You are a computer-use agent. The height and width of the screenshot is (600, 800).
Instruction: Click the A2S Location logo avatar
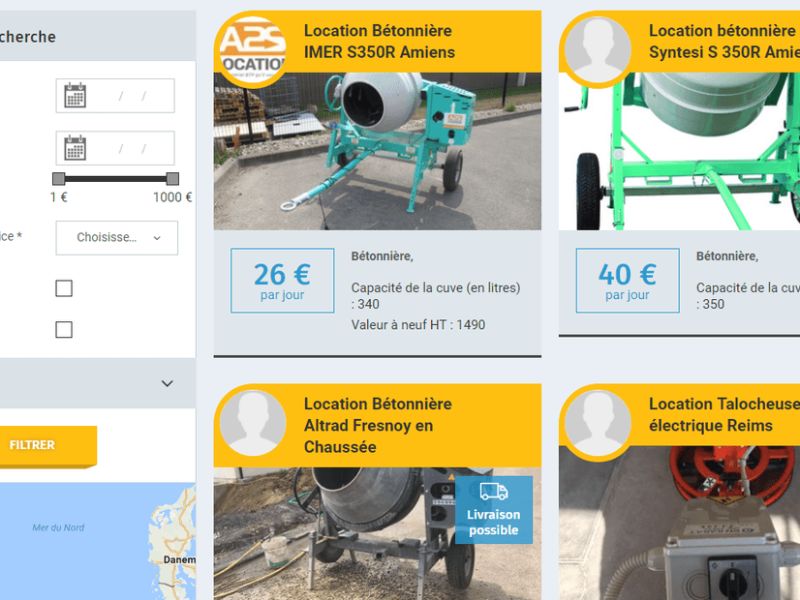253,49
